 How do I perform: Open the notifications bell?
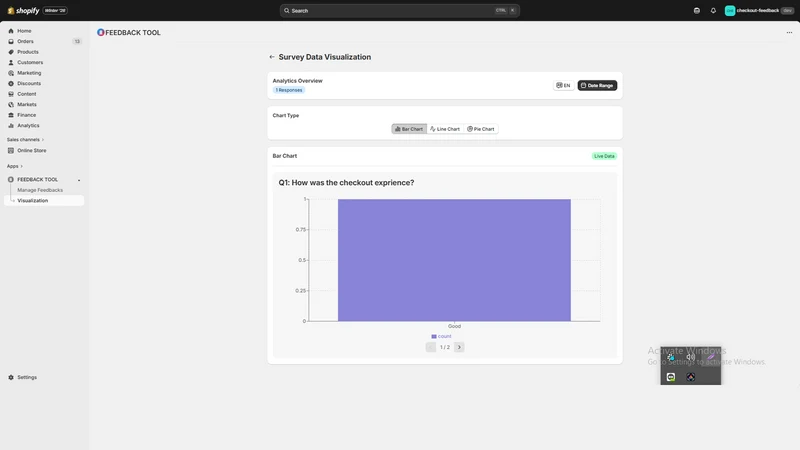coord(713,10)
